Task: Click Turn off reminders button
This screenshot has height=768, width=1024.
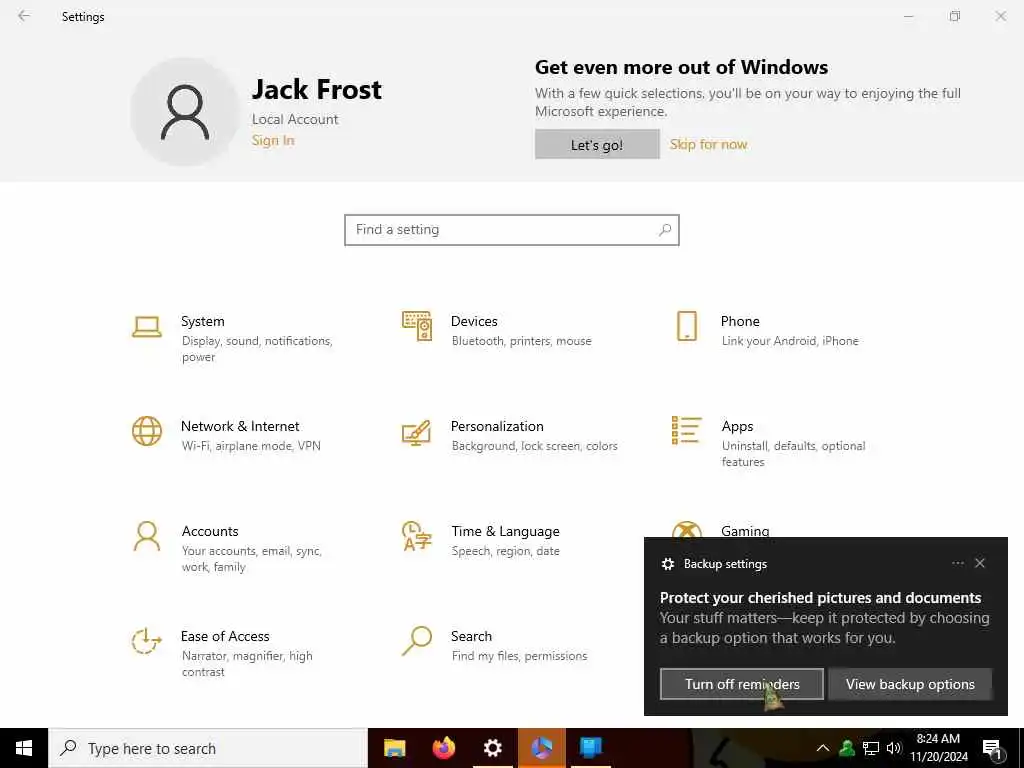Action: click(742, 684)
